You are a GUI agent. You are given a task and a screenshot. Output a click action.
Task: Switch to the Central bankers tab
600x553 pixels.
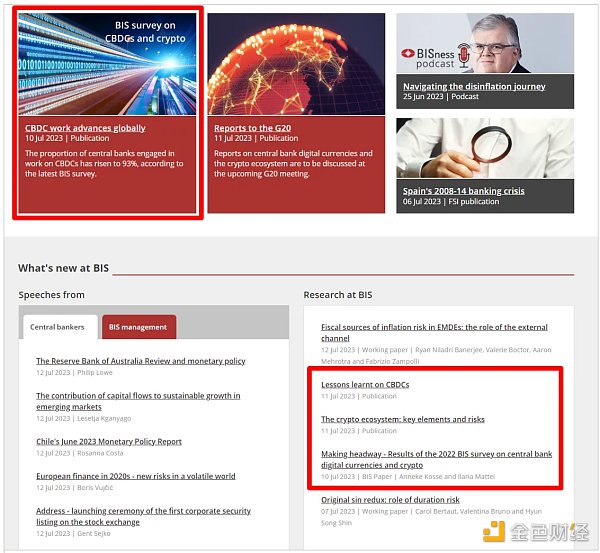[x=60, y=327]
